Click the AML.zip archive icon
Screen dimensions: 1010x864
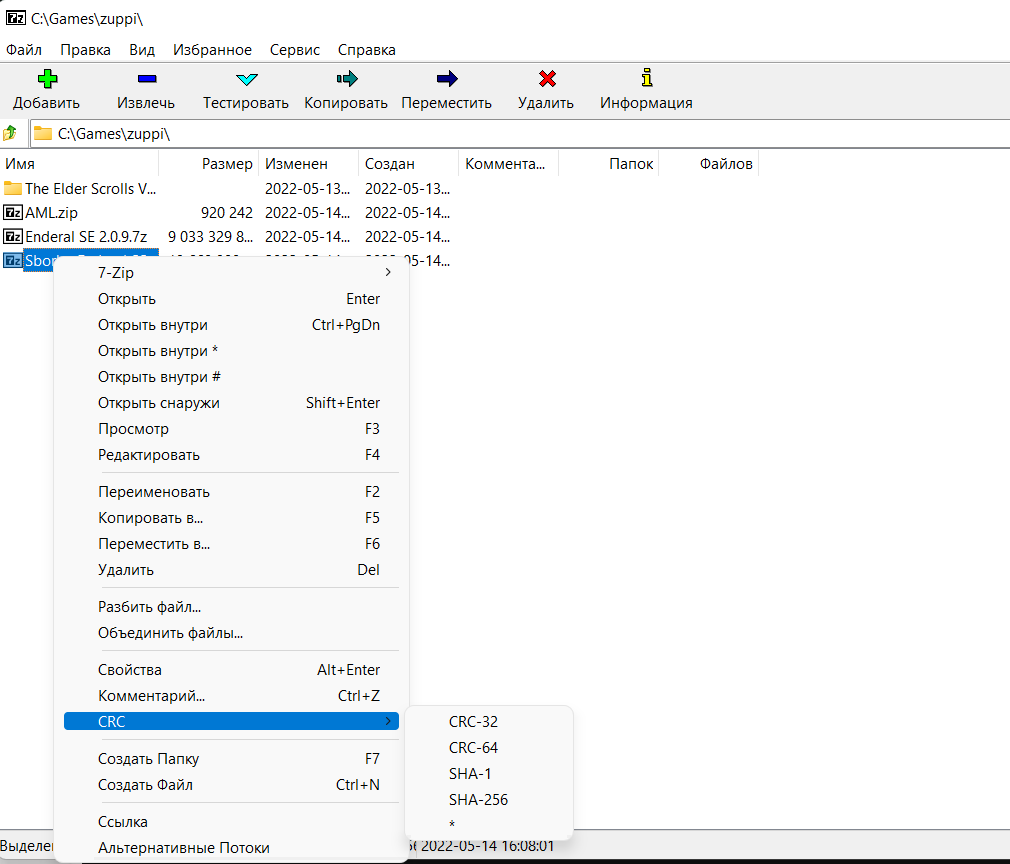(x=13, y=213)
